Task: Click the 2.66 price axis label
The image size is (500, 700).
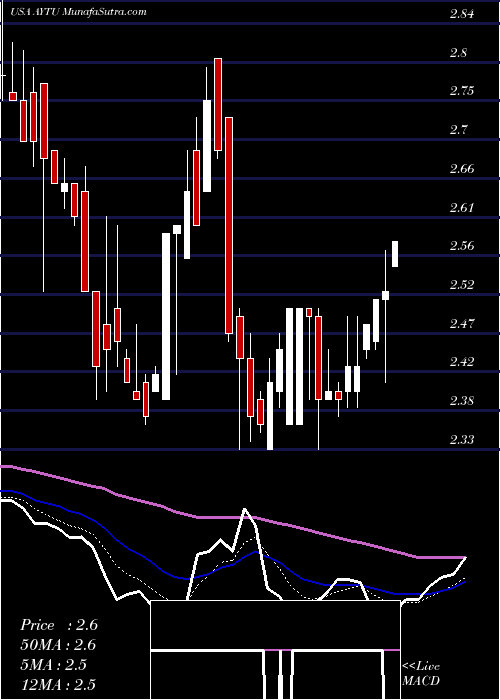Action: 462,169
